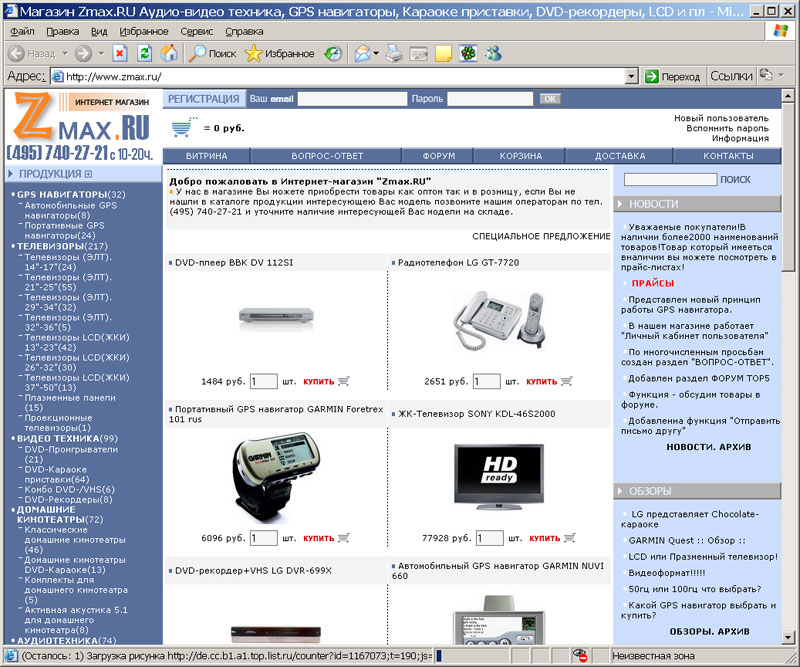
Task: Open НОВОСТИ. АРХИВ link
Action: coord(709,447)
